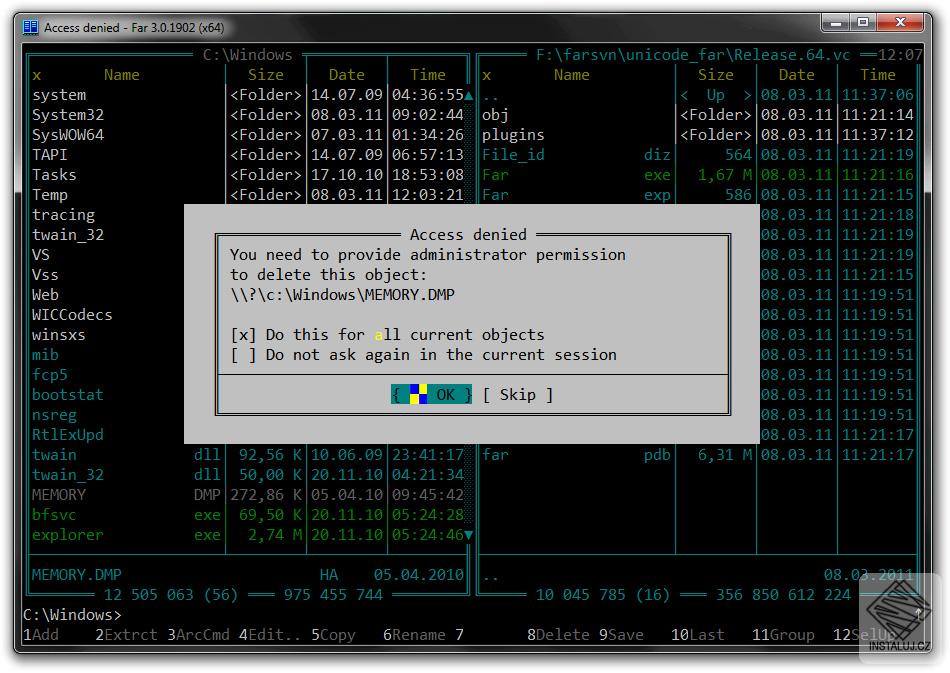This screenshot has width=950, height=673.
Task: Click the F6 Rename key bar item
Action: click(x=414, y=635)
